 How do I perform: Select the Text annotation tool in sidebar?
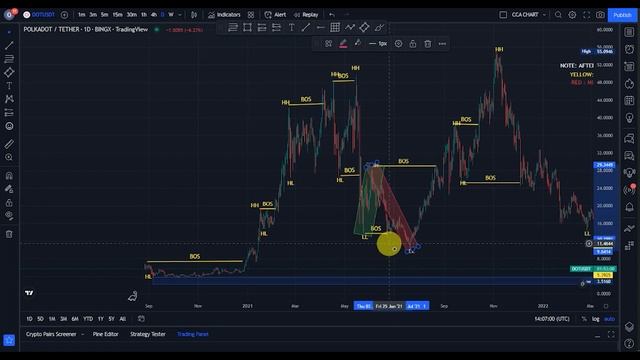click(x=9, y=86)
